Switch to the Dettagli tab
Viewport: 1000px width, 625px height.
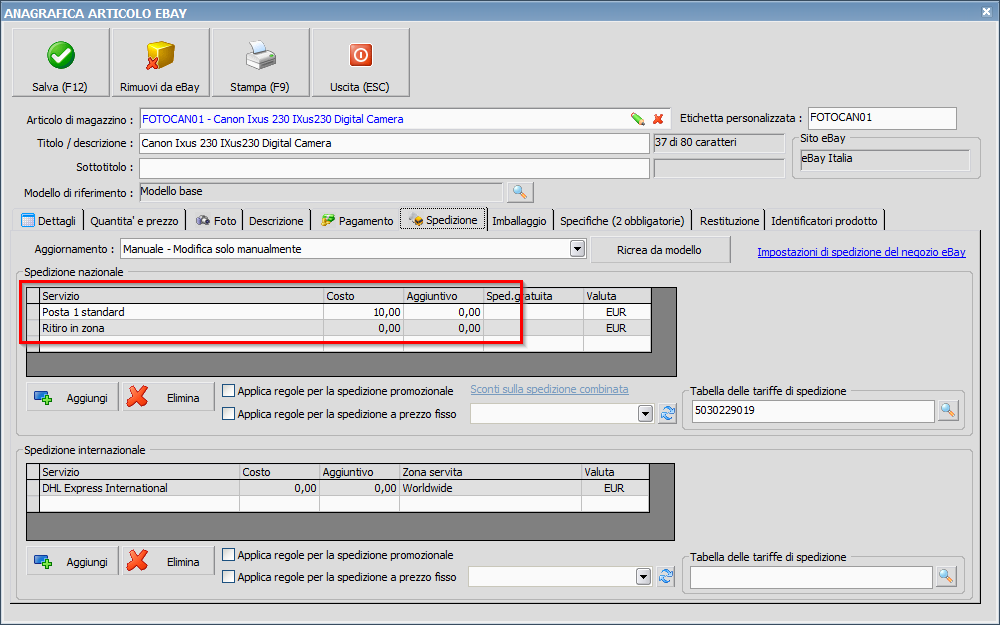[48, 221]
